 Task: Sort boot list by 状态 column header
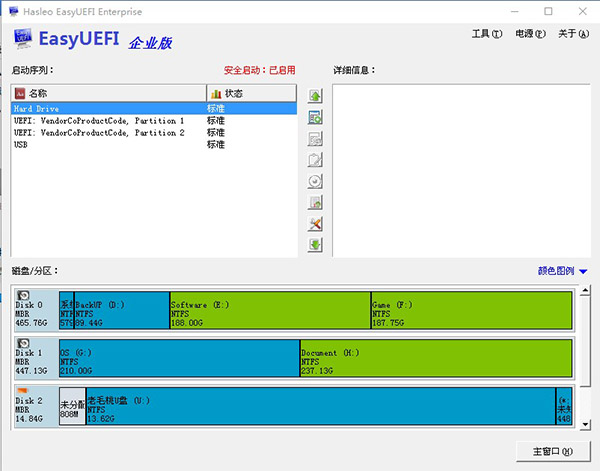pos(251,93)
